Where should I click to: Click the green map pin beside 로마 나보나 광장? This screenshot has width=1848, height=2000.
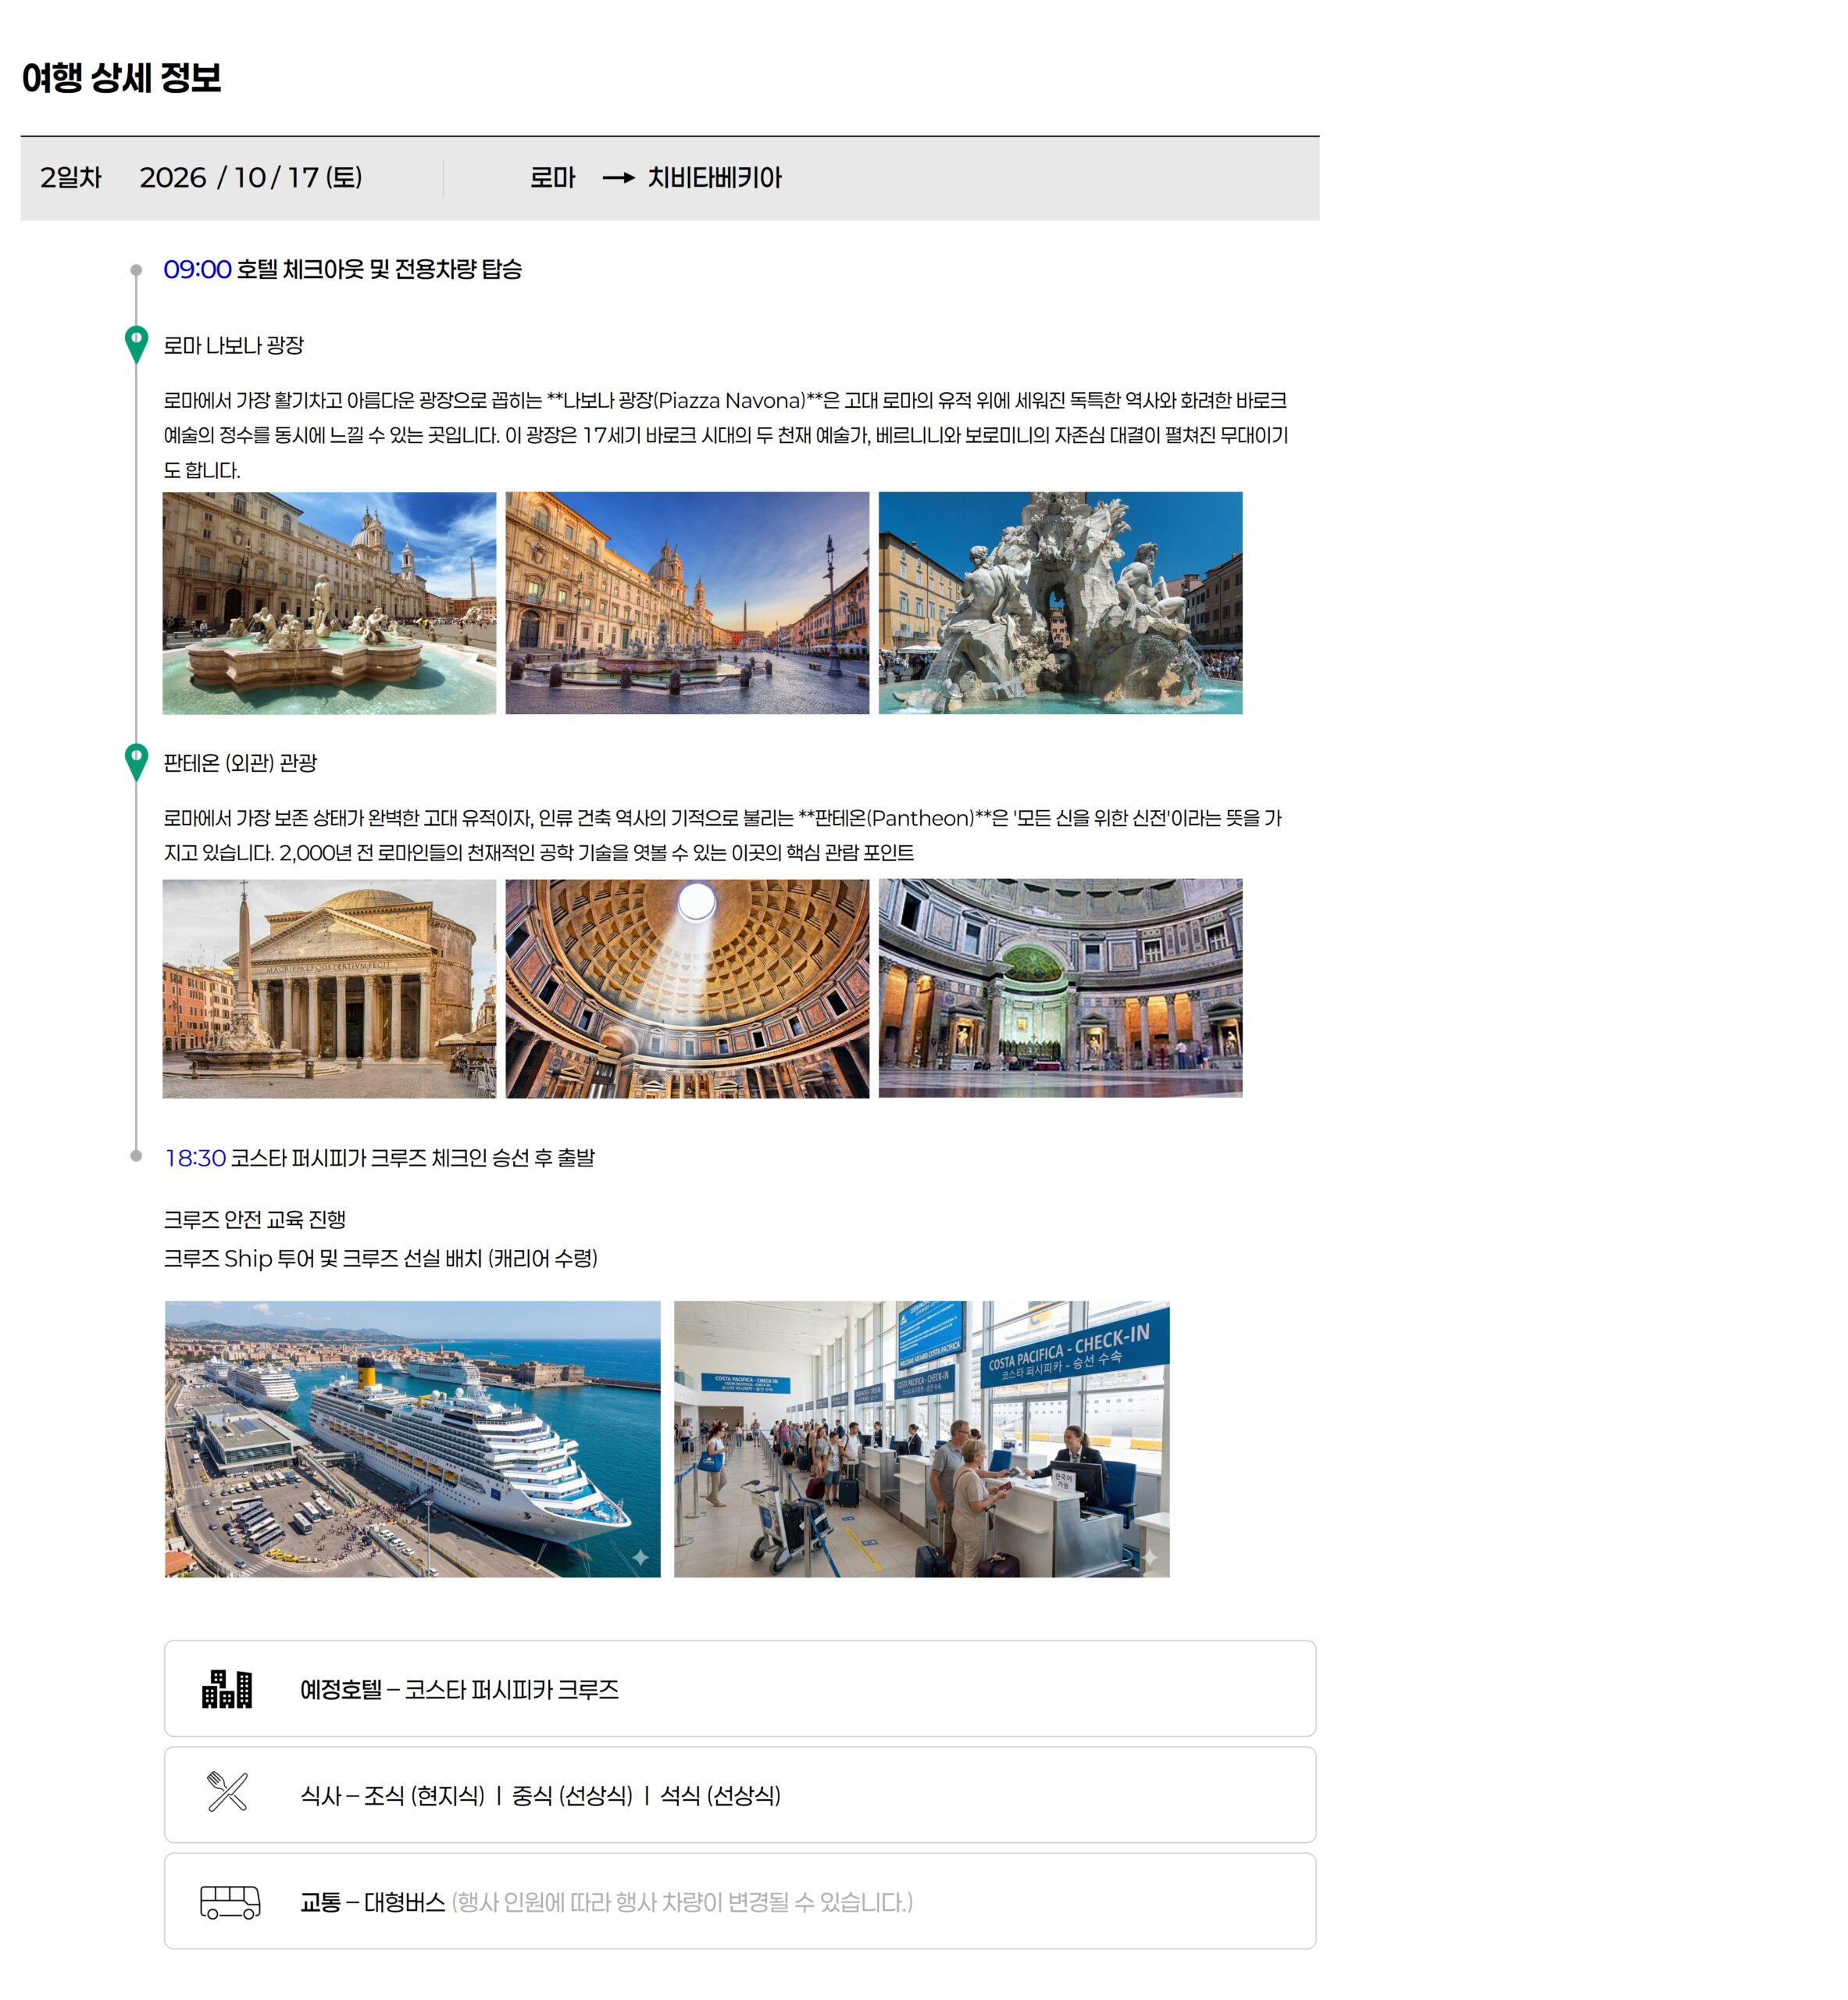pyautogui.click(x=136, y=342)
